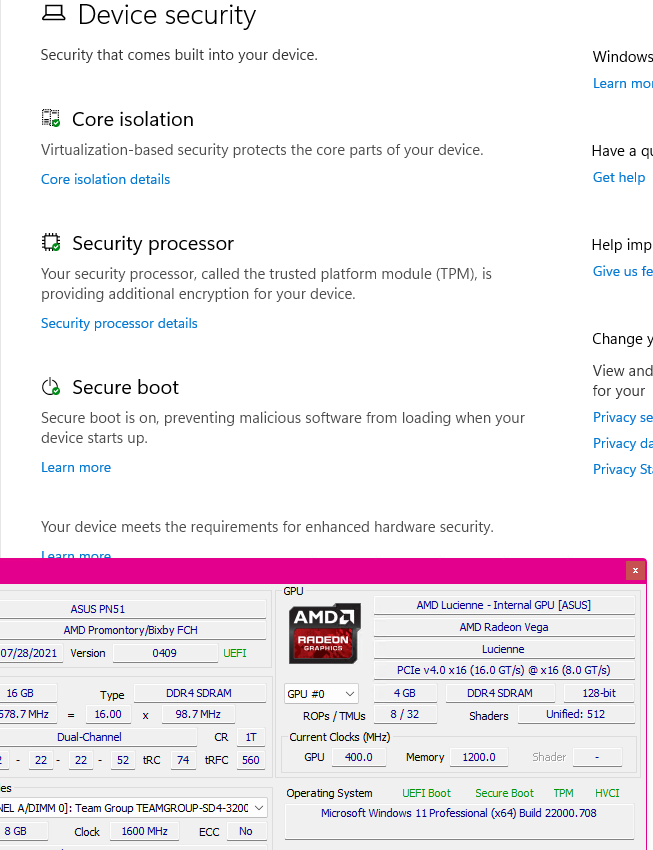Open the GPU #0 selector dropdown

(x=320, y=692)
